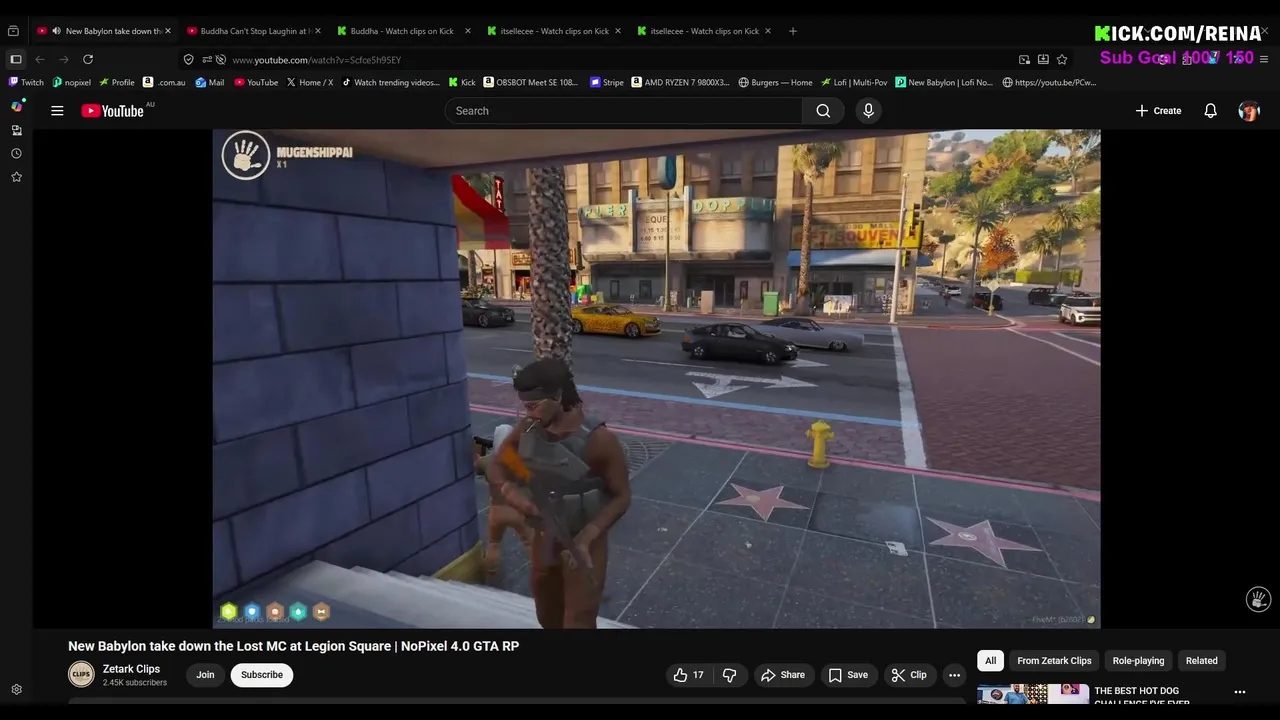Open The Best Hot Dog Challenge thumbnail

pos(1033,694)
